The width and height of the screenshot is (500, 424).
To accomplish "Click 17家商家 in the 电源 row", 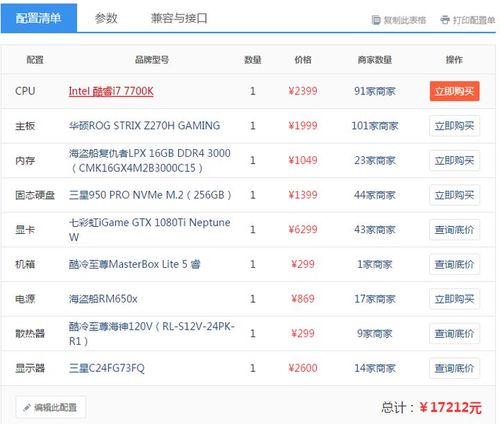I will (x=375, y=299).
